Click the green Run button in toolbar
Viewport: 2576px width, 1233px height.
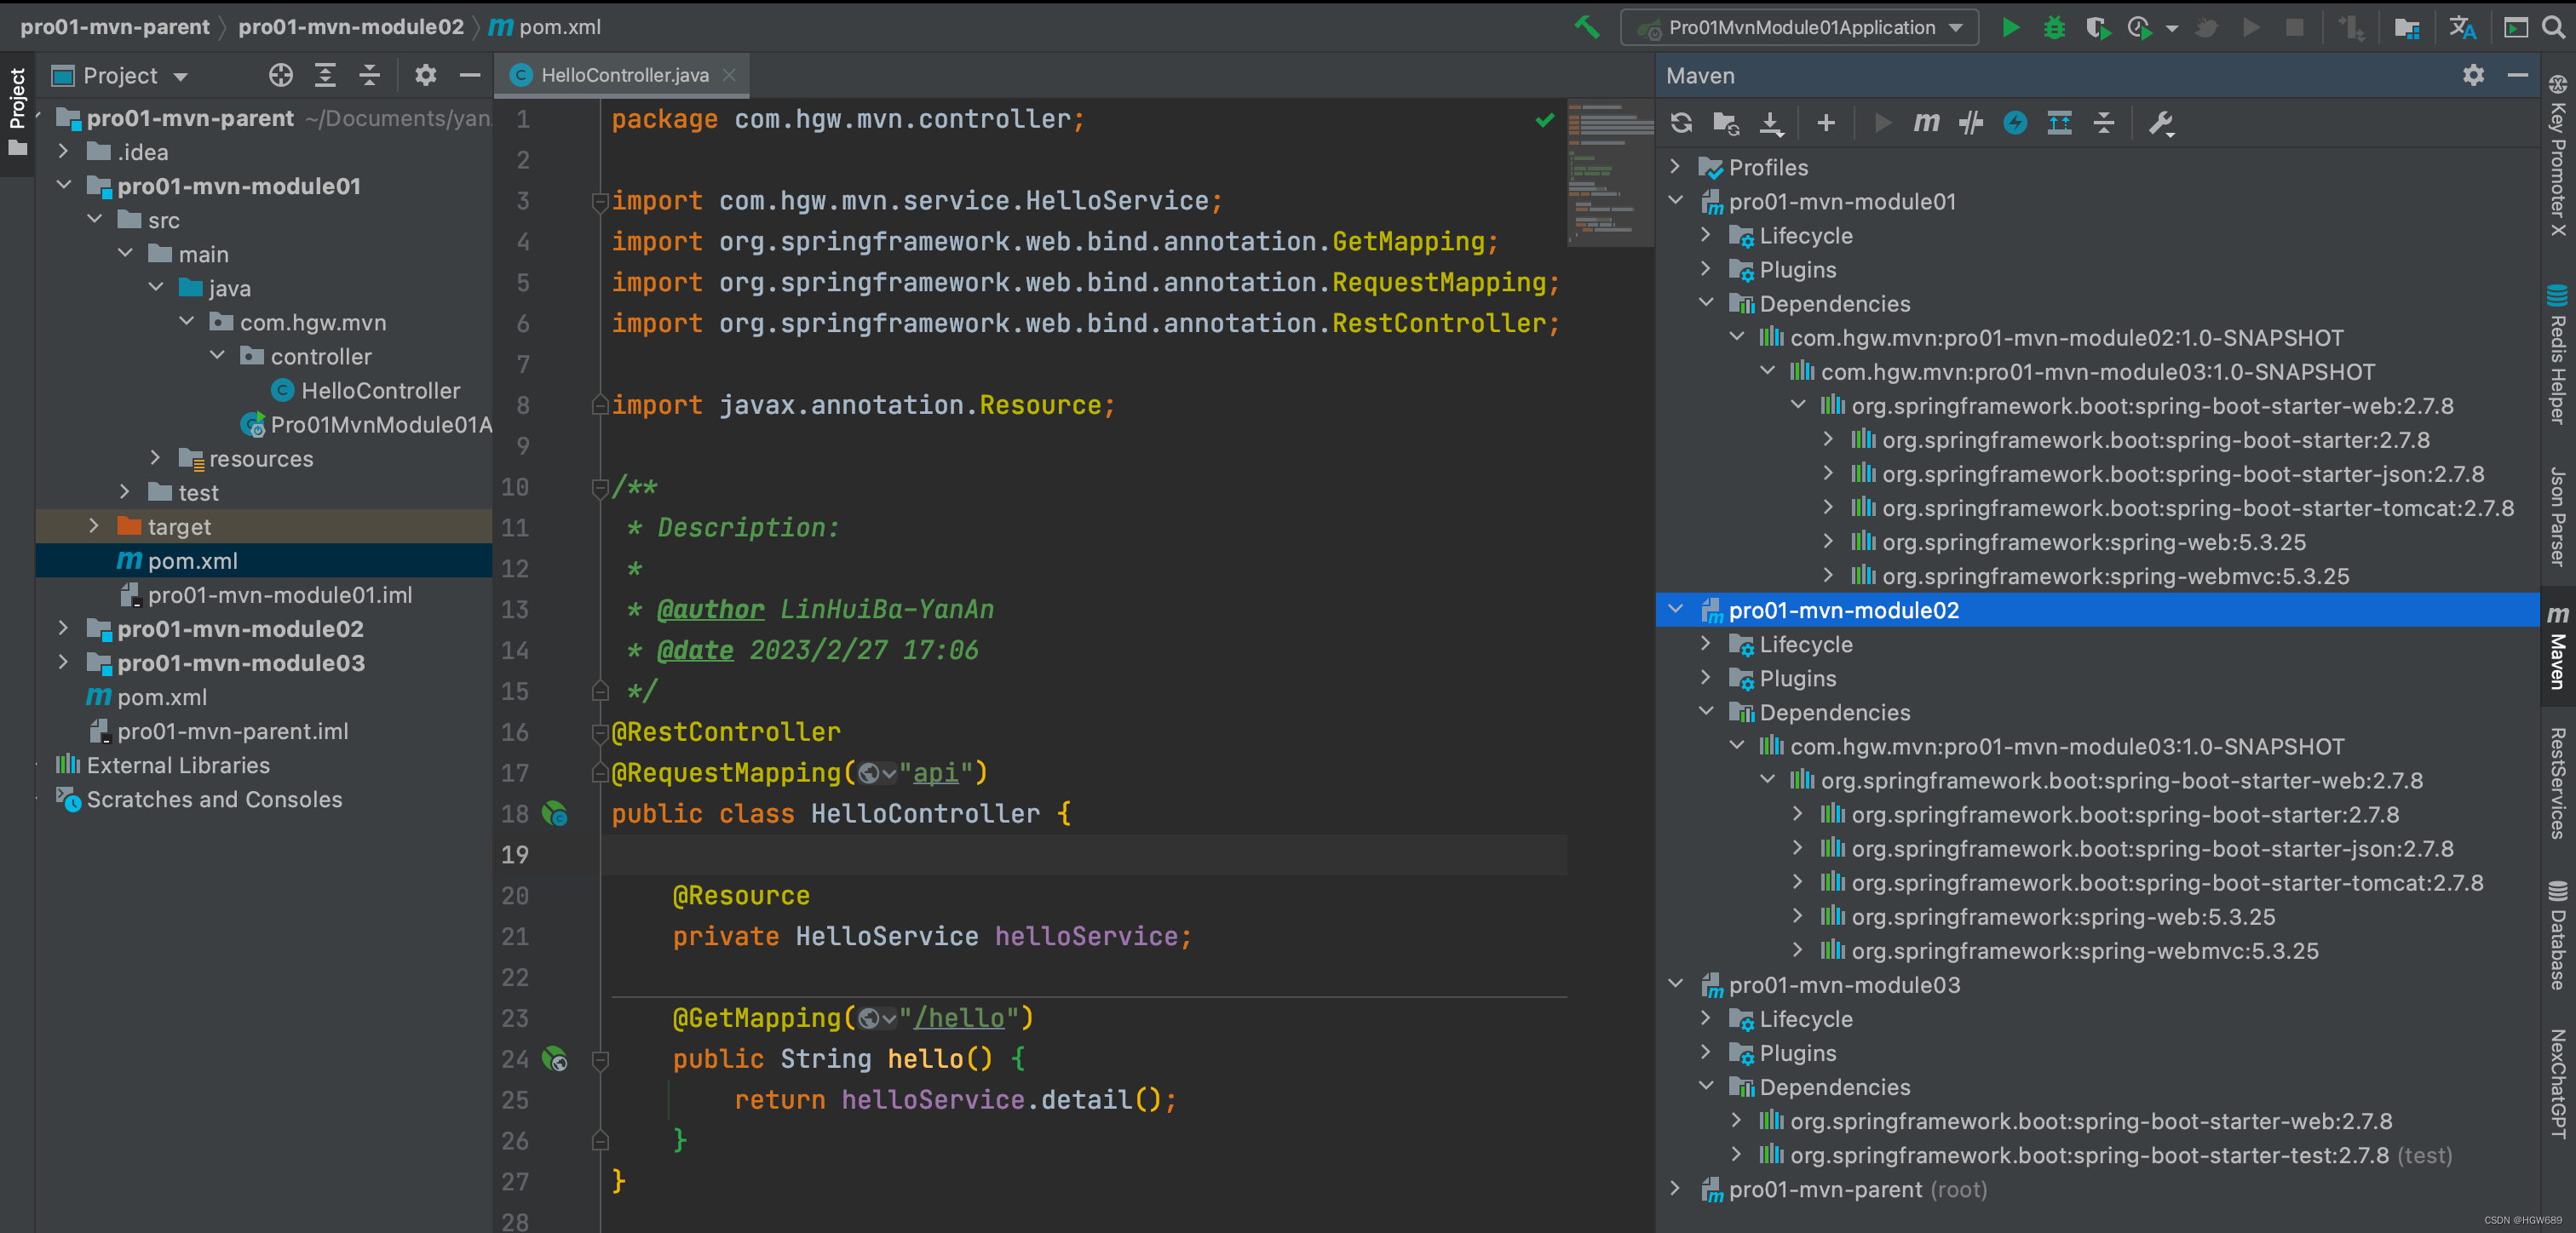pyautogui.click(x=2010, y=25)
